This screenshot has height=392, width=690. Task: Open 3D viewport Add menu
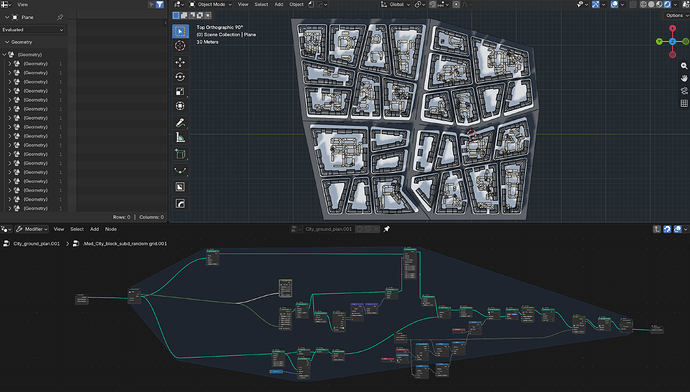tap(279, 4)
